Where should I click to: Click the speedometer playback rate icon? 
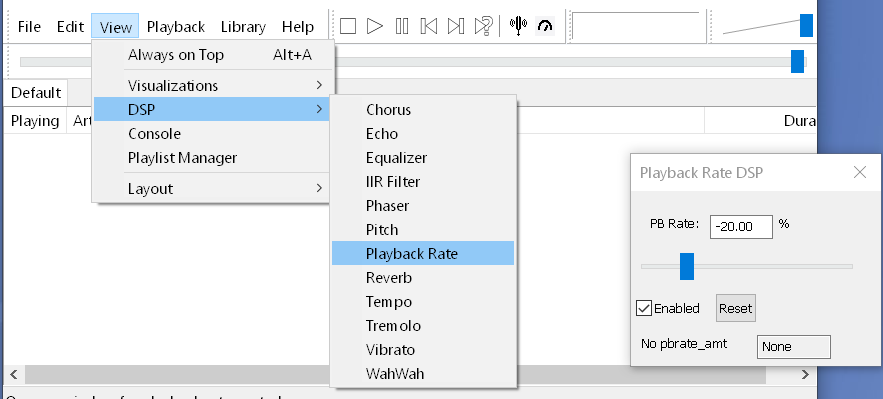(x=545, y=26)
